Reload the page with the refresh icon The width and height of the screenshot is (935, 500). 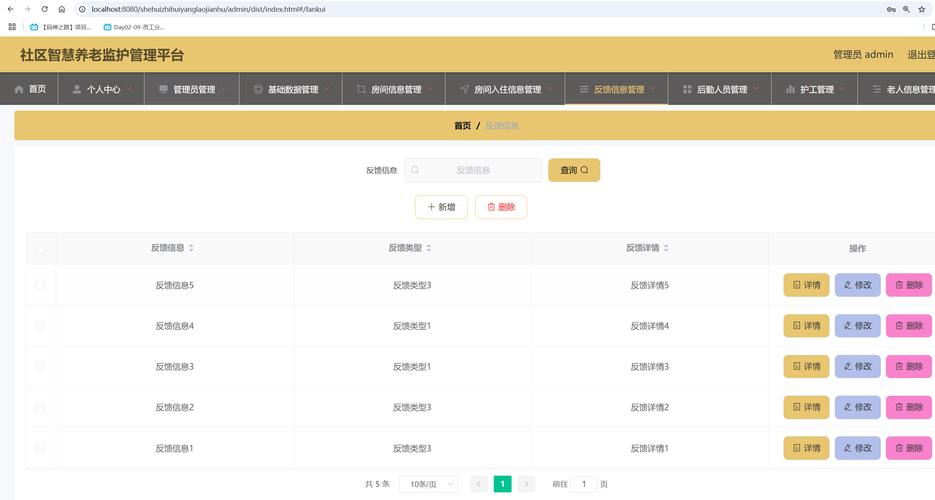[44, 9]
